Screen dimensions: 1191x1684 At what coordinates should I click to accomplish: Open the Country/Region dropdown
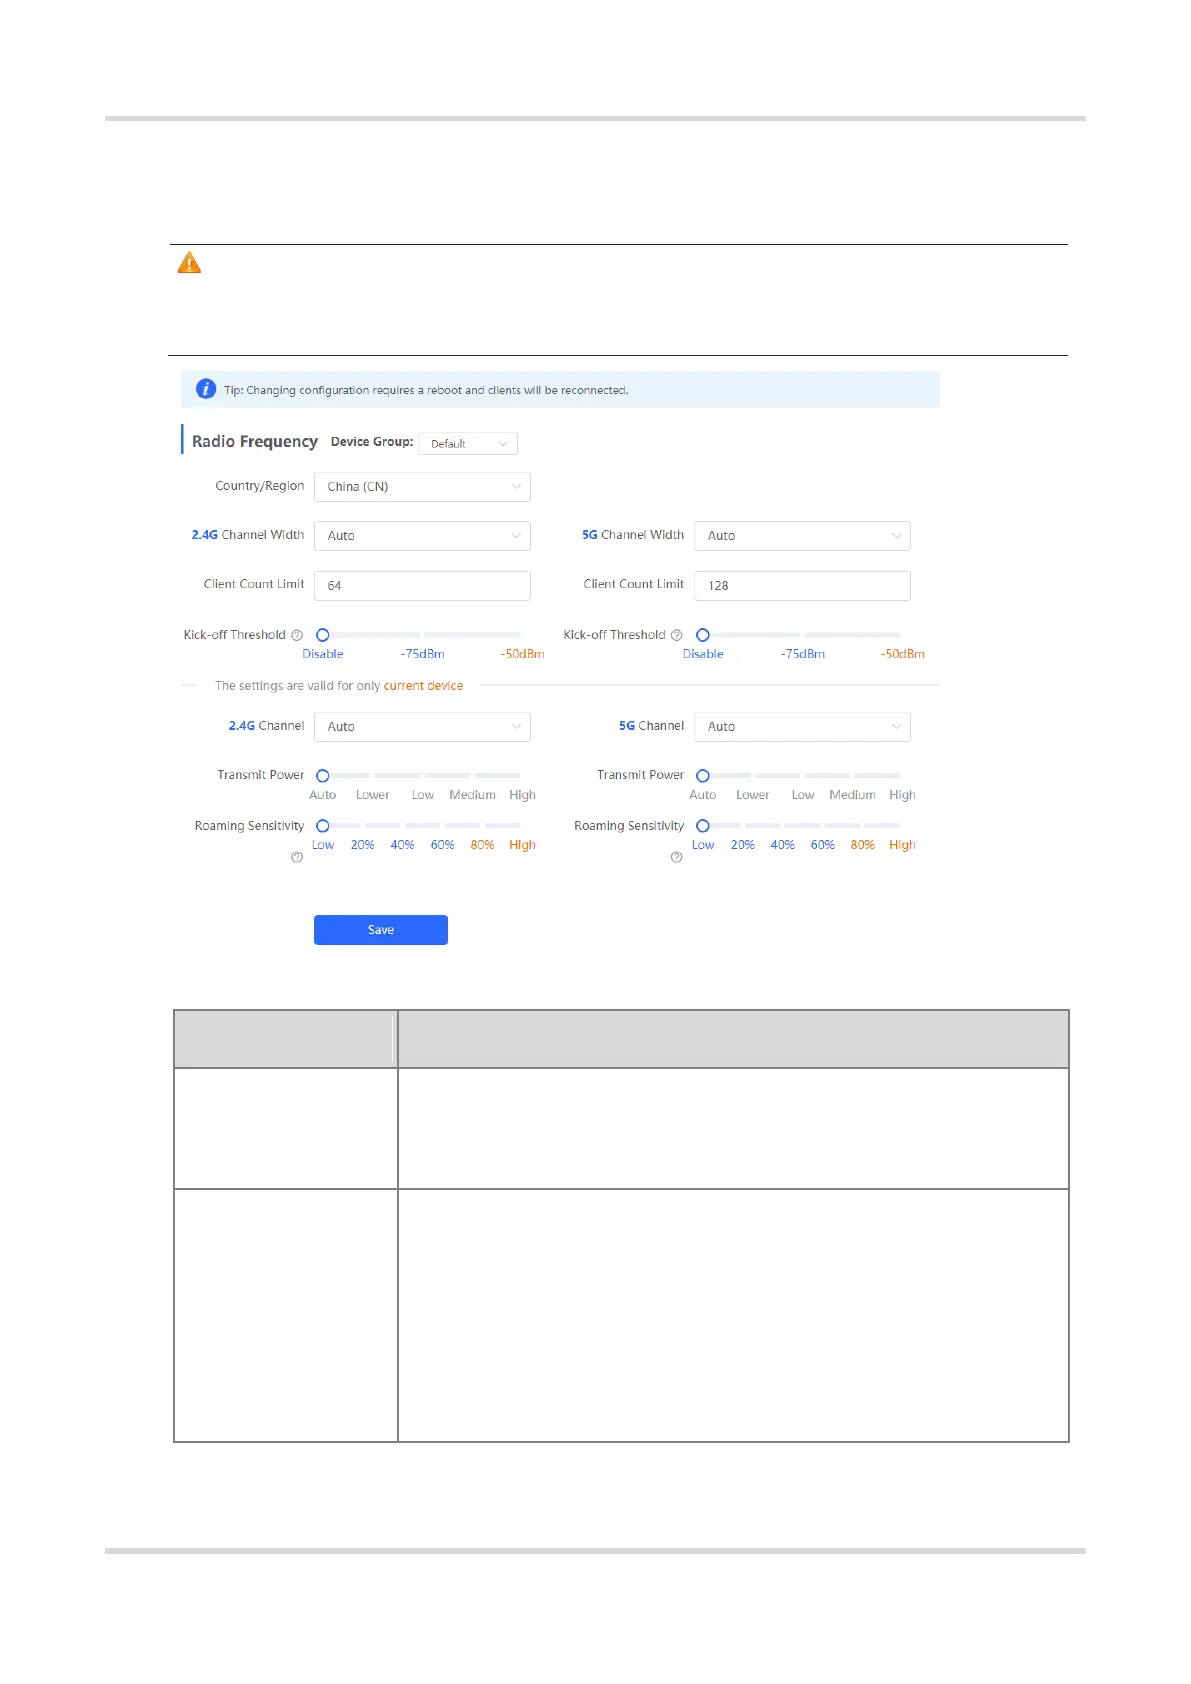coord(422,487)
